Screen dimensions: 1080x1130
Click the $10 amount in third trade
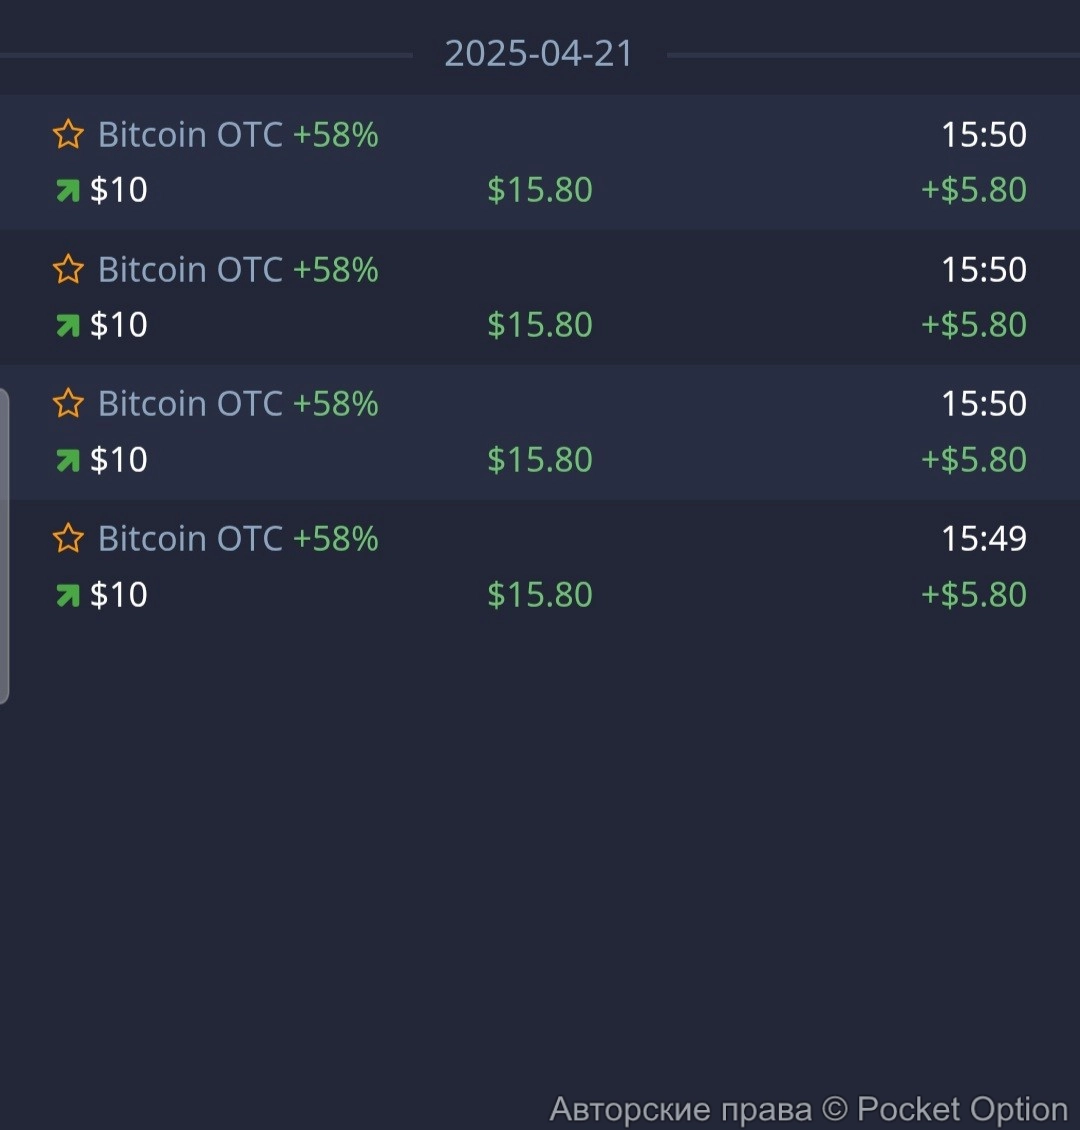coord(118,460)
